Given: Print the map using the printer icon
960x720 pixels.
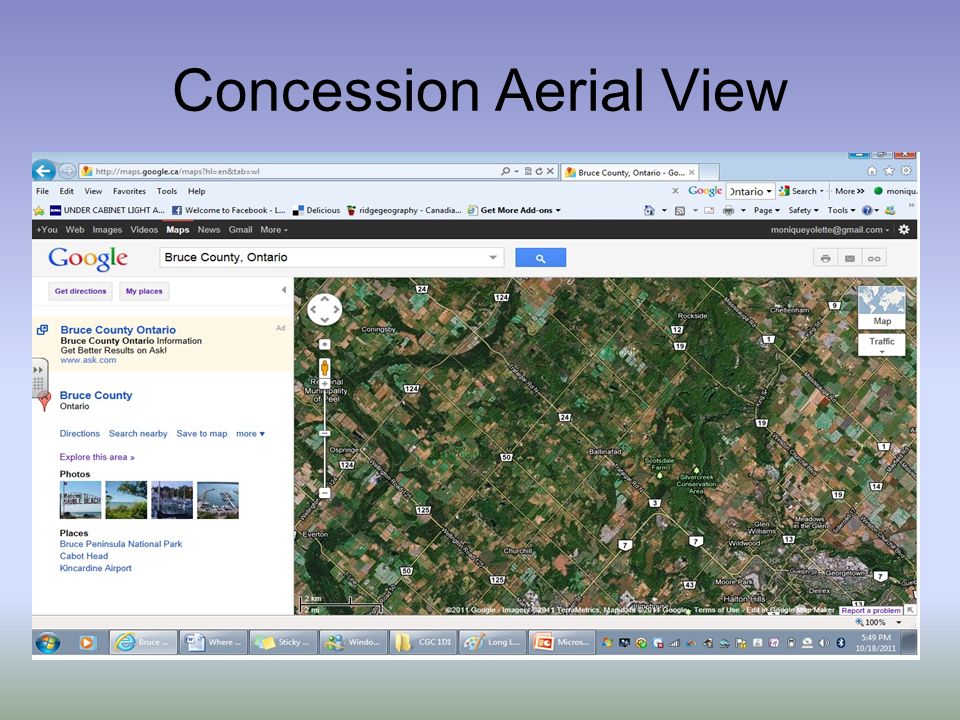Looking at the screenshot, I should point(825,258).
